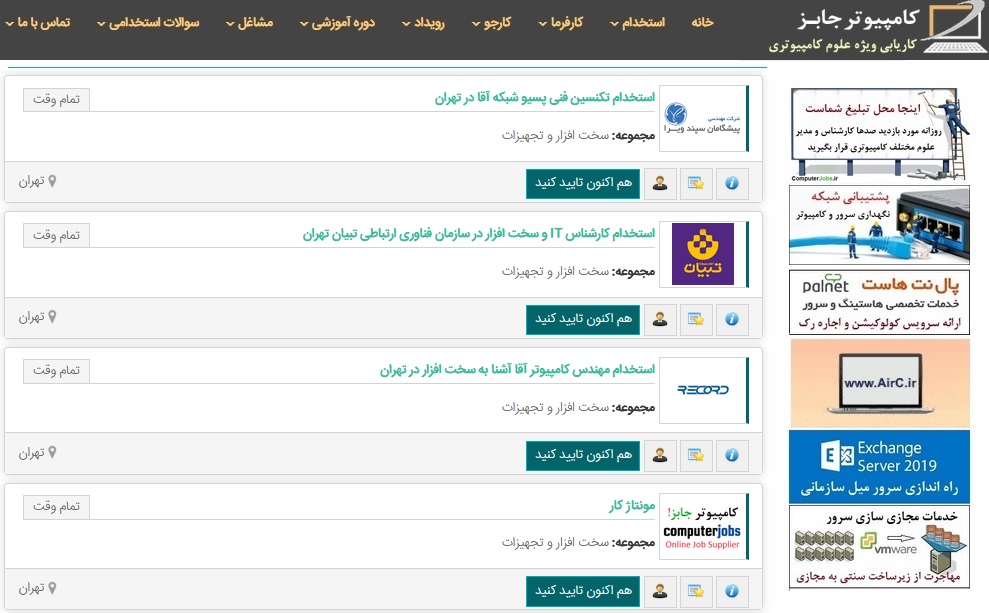Click info icon for تبیان job
The width and height of the screenshot is (989, 613).
[x=732, y=319]
